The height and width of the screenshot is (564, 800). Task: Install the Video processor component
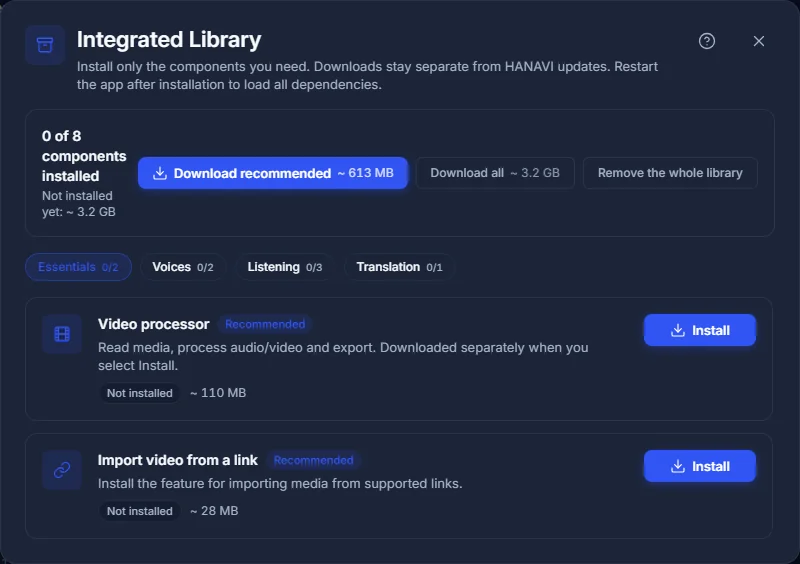click(x=699, y=330)
